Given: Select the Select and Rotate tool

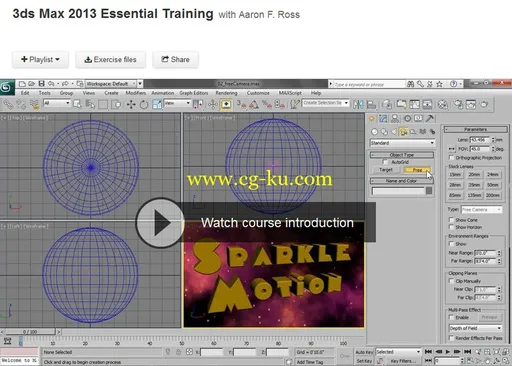Looking at the screenshot, I should click(144, 105).
